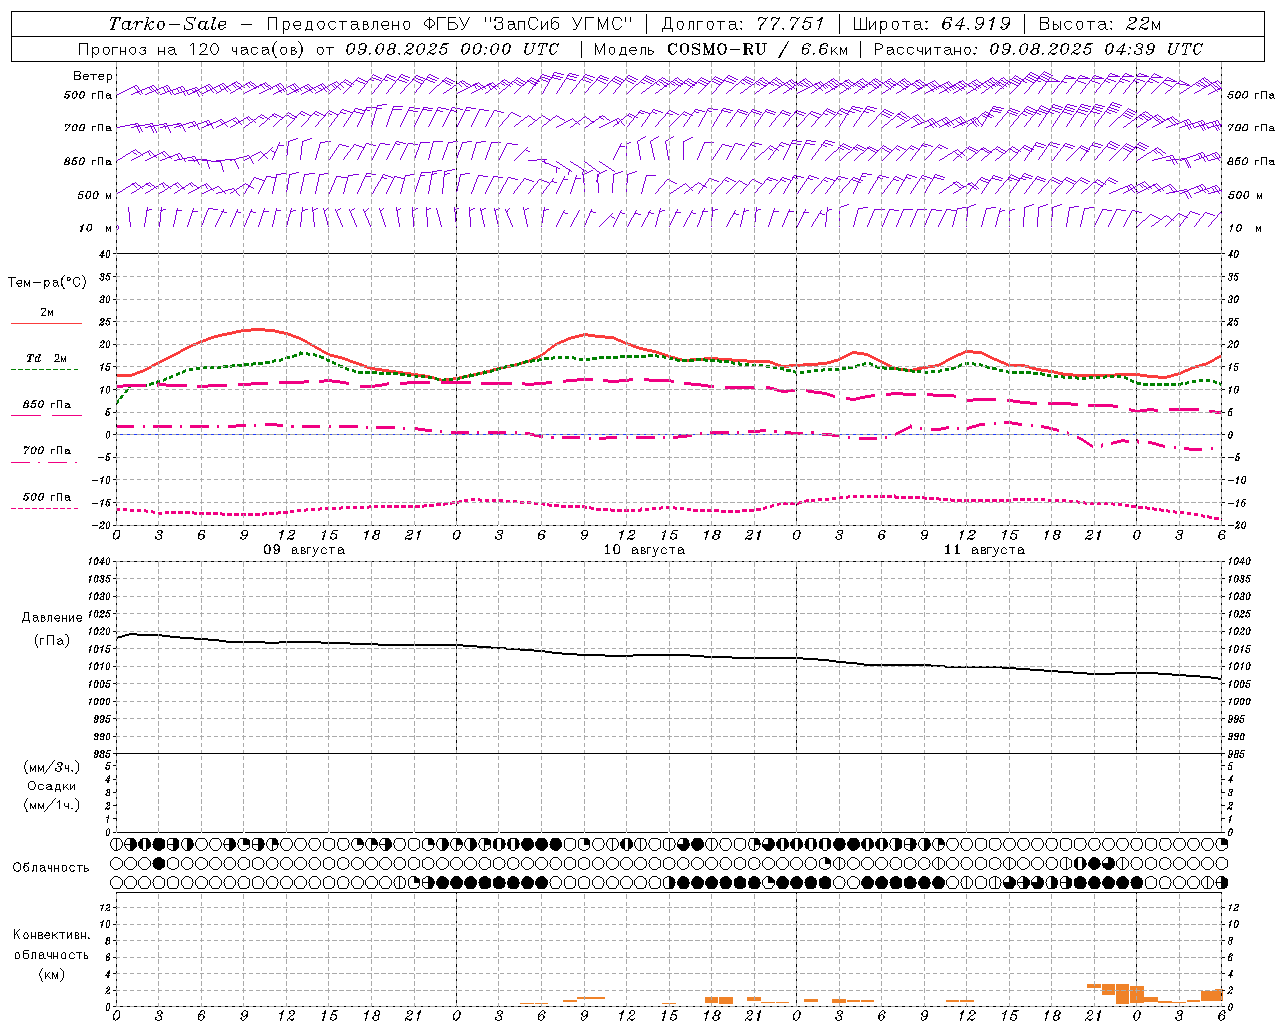Image resolution: width=1280 pixels, height=1024 pixels.
Task: Click the '40' value on left temperature axis
Action: point(106,254)
